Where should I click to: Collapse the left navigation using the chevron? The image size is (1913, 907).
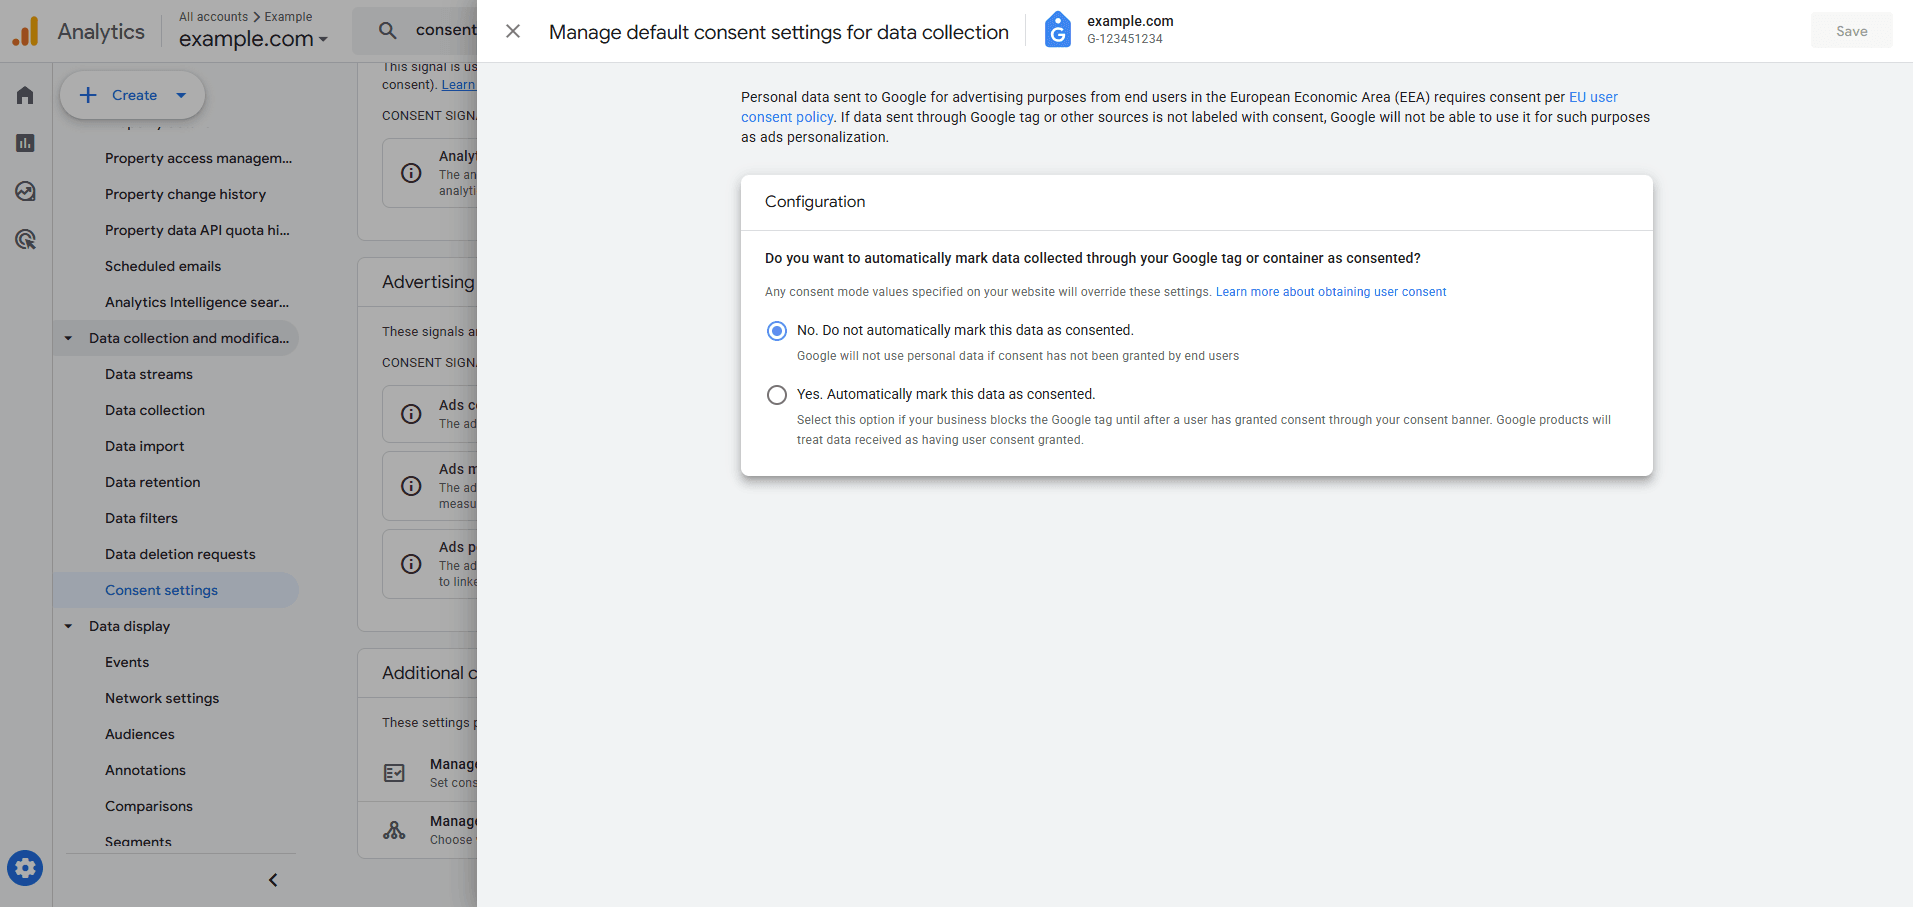click(271, 880)
